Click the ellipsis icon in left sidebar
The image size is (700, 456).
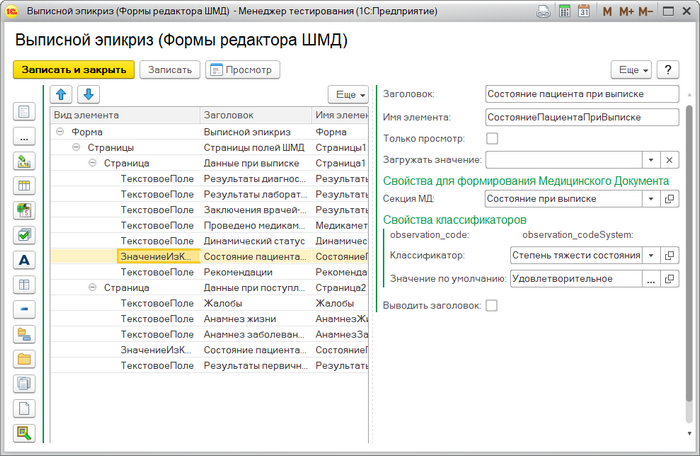(x=24, y=136)
